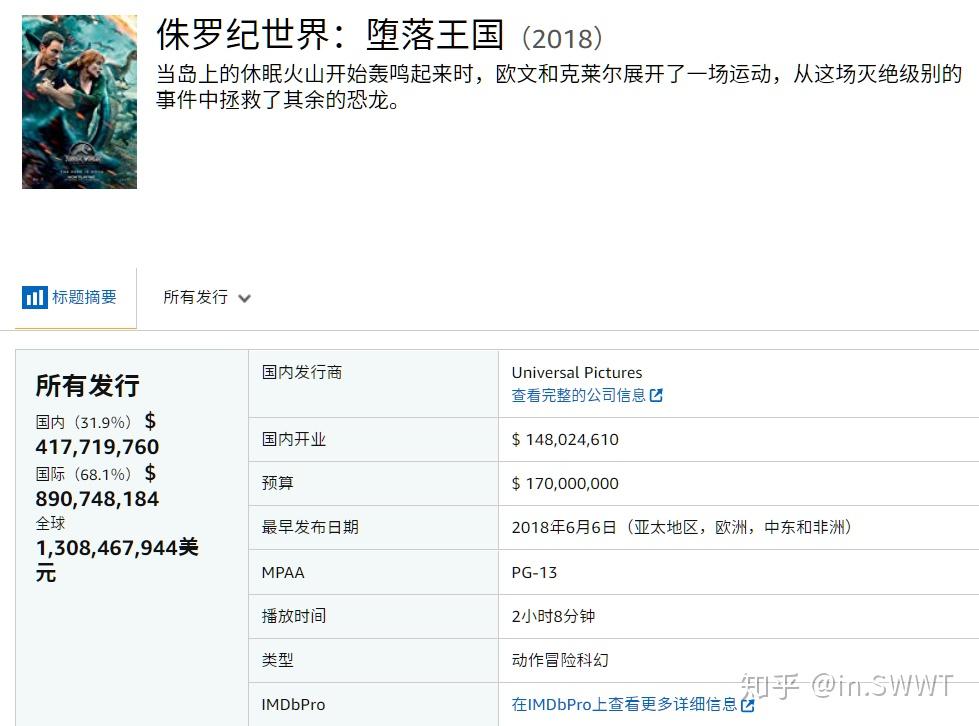Image resolution: width=979 pixels, height=726 pixels.
Task: Click genre value 动作冒险科幻
Action: pos(560,660)
